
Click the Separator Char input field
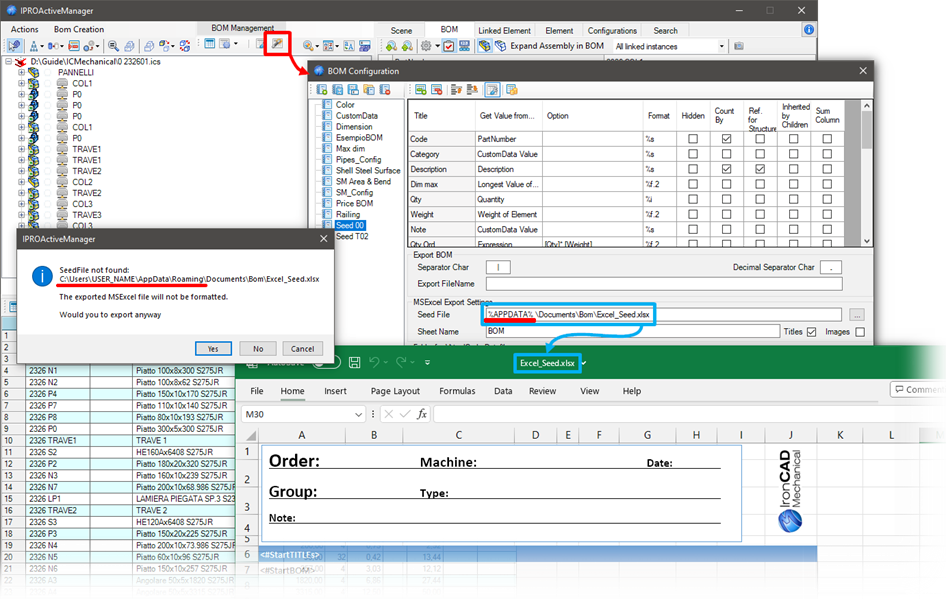(x=498, y=267)
